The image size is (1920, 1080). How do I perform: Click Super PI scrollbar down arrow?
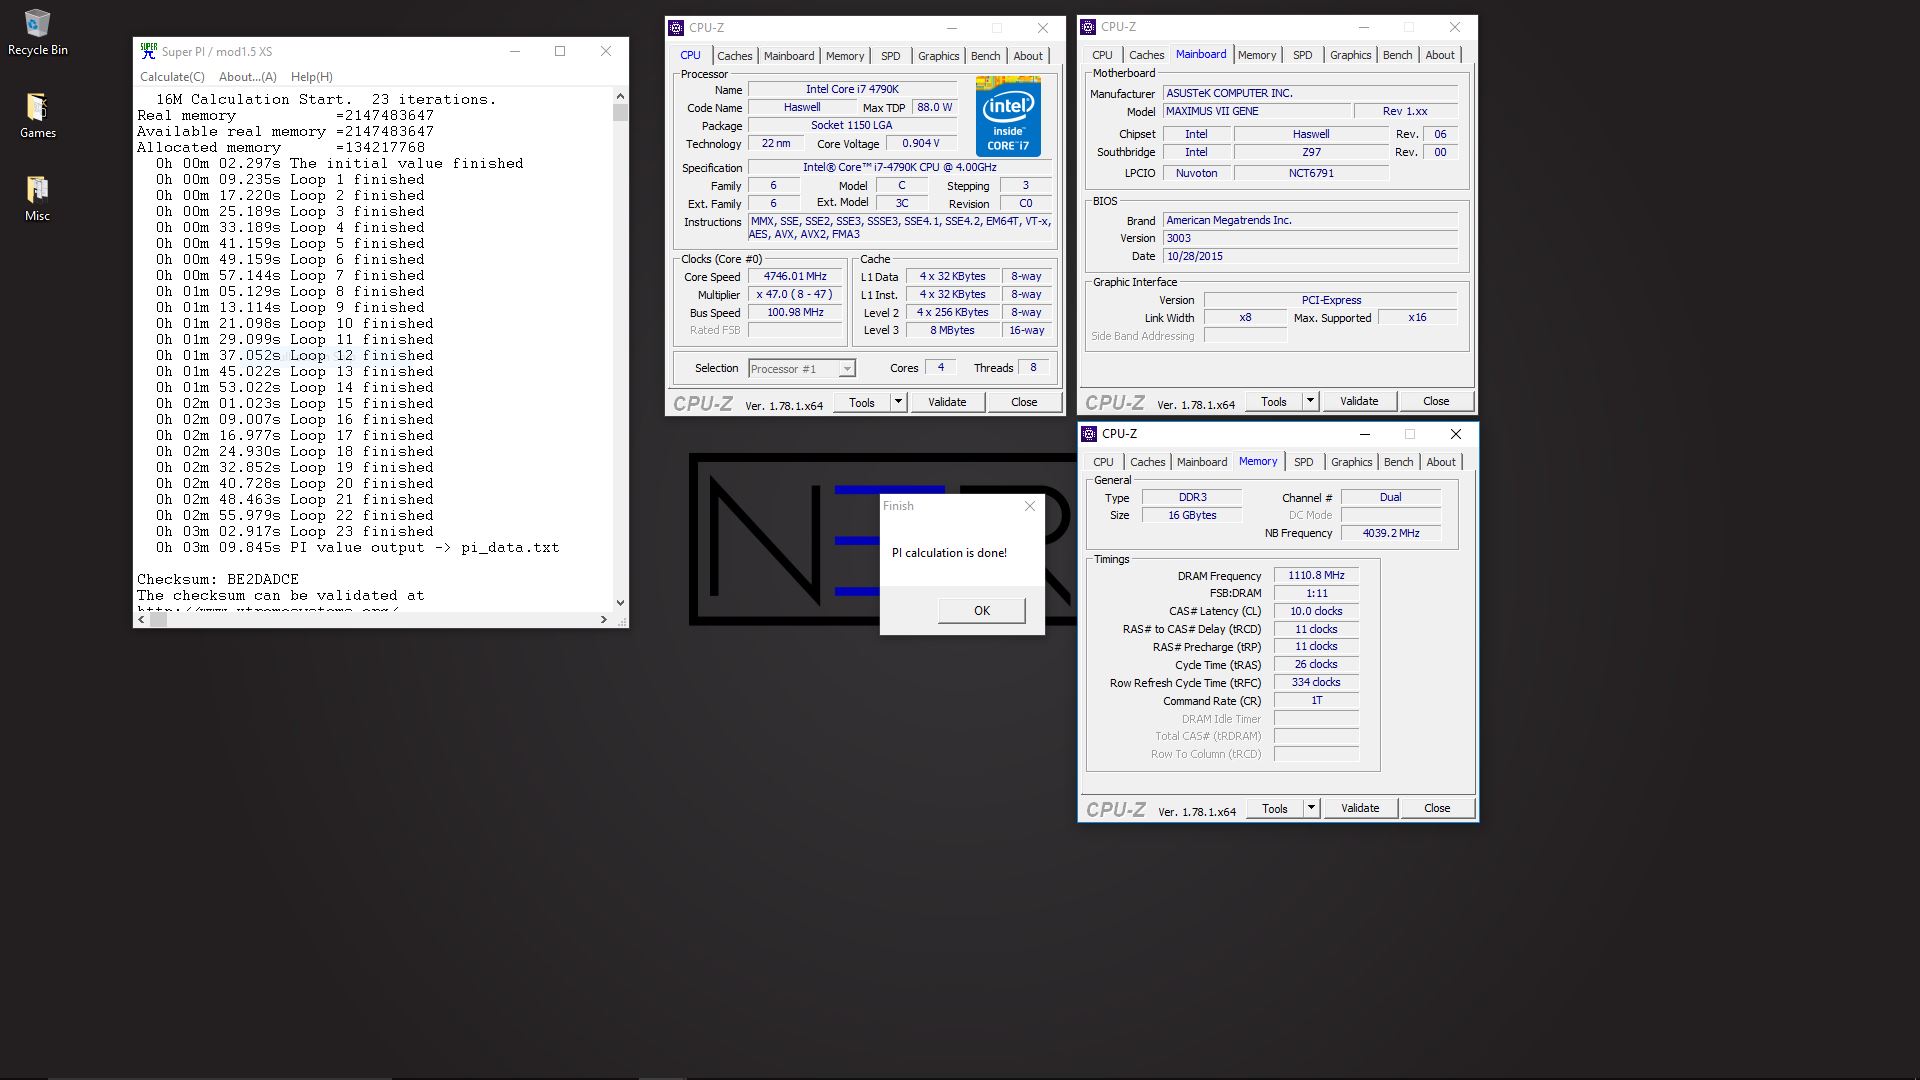coord(620,602)
